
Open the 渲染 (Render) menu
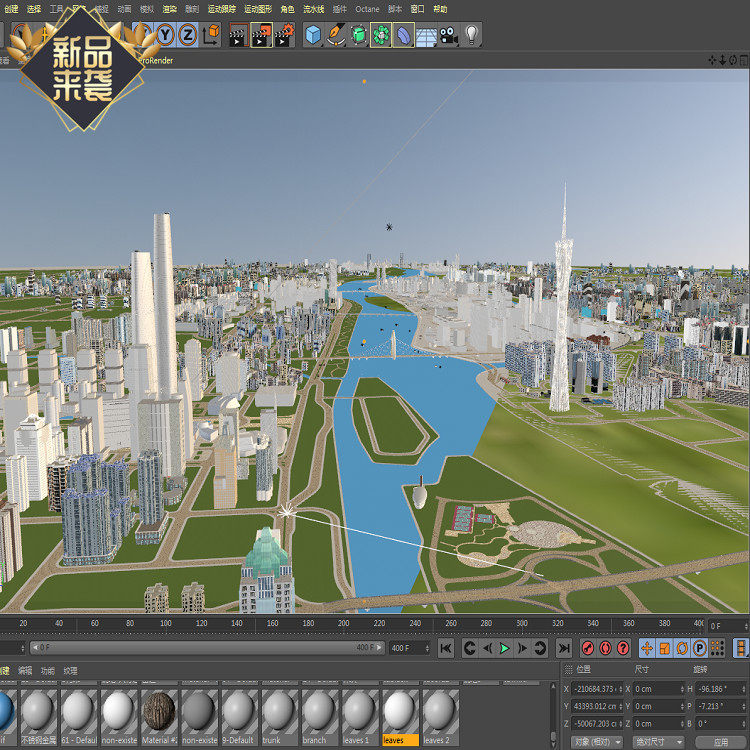tap(169, 9)
